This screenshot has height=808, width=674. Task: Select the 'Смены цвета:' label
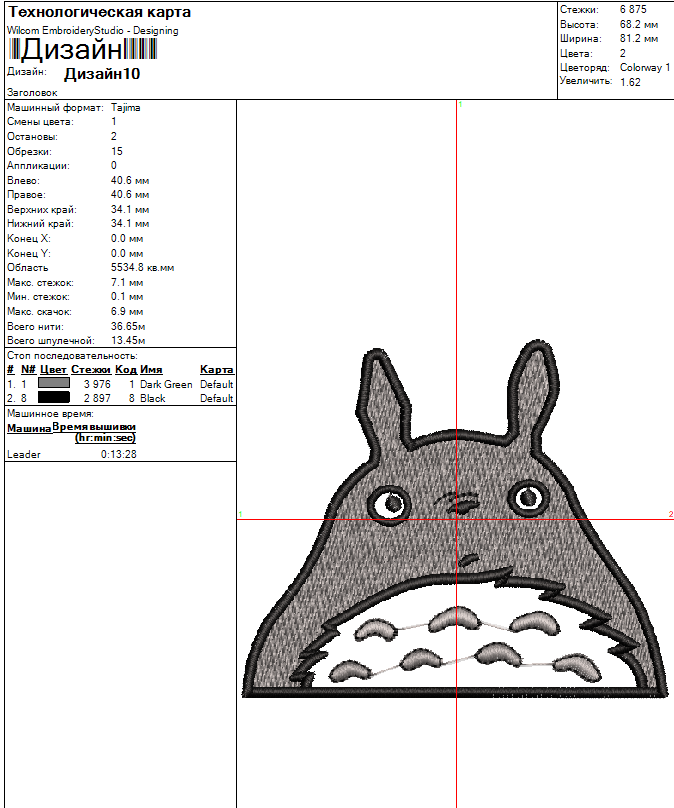(40, 122)
